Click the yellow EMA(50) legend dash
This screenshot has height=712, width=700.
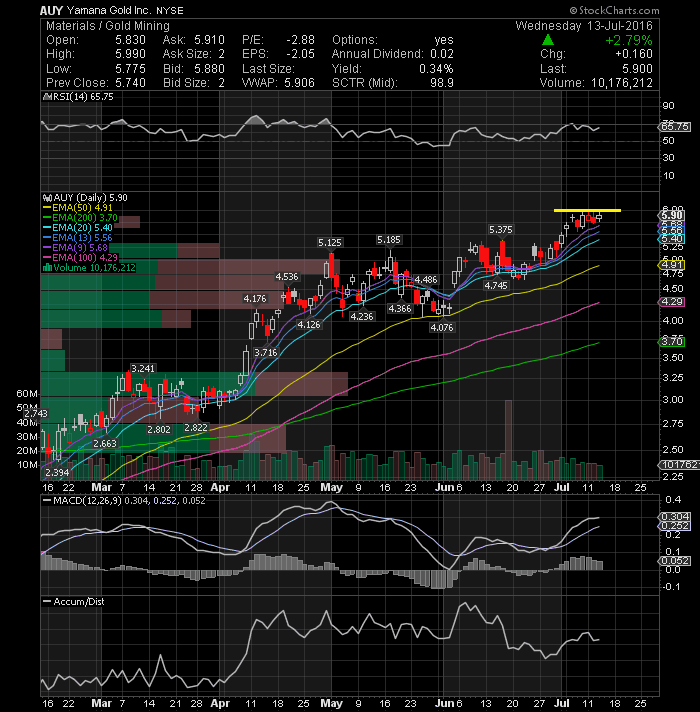click(x=47, y=208)
